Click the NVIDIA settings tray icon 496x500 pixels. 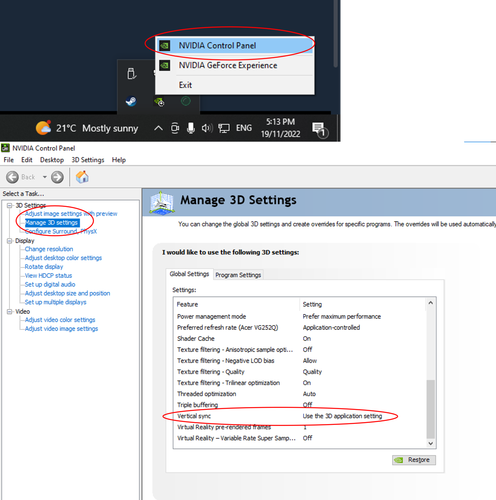tap(159, 102)
